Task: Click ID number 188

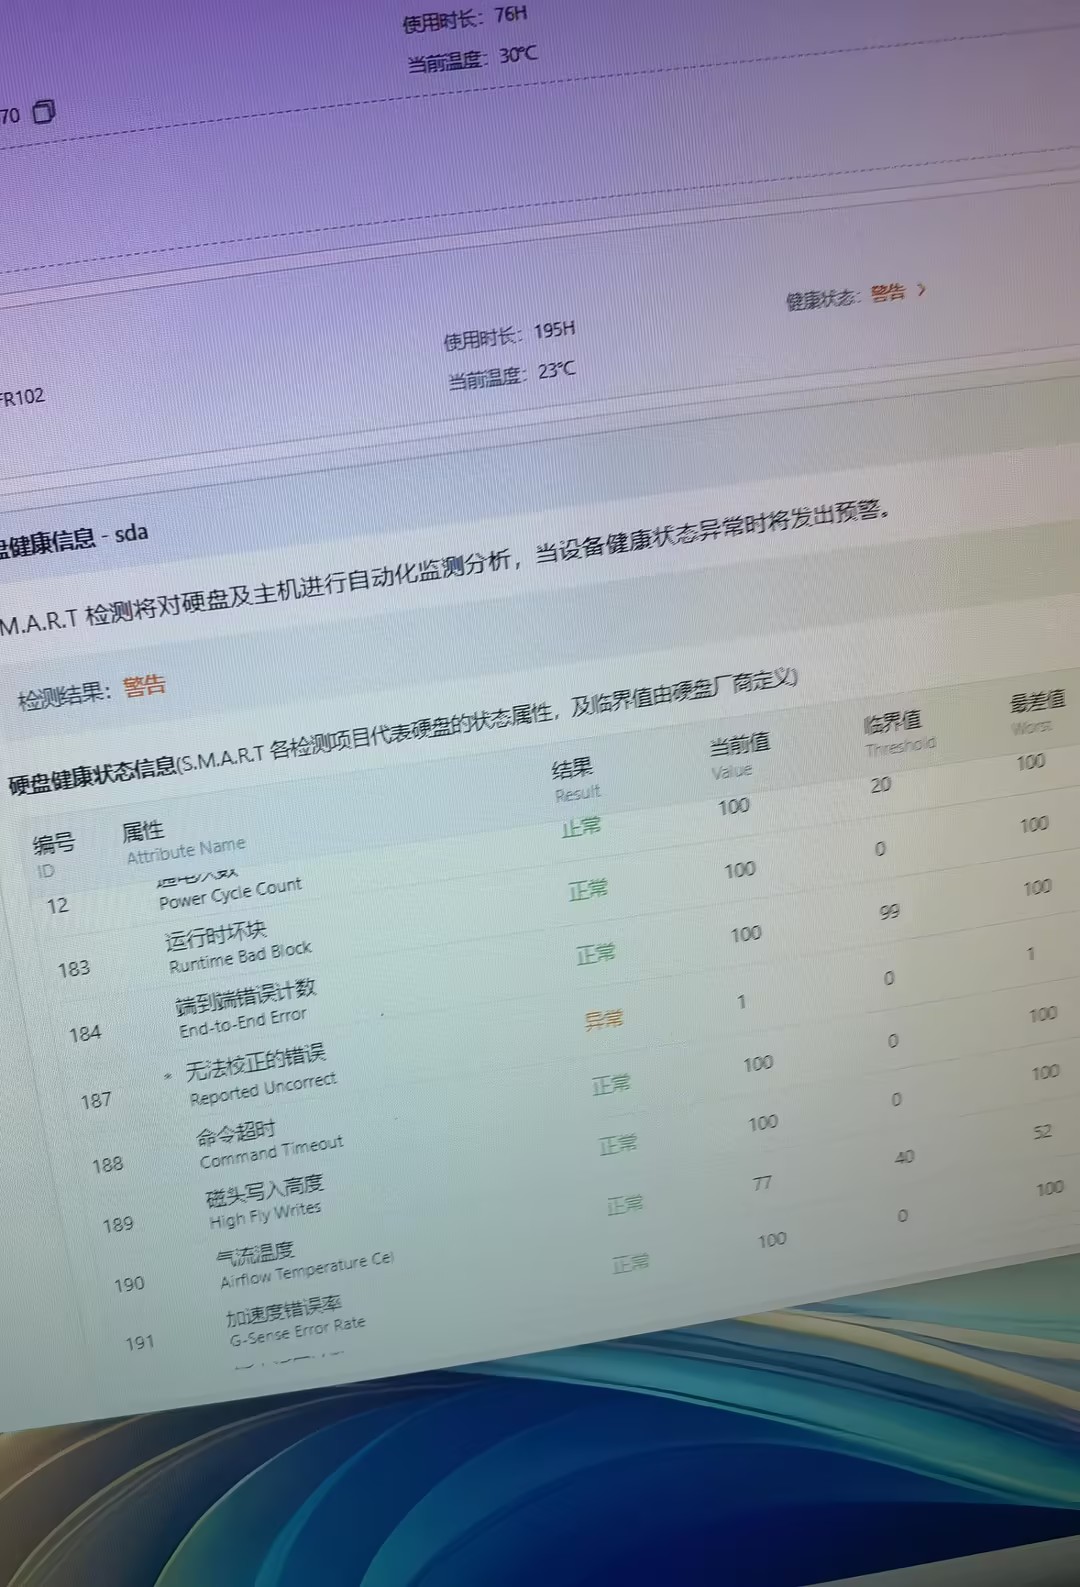Action: coord(107,1165)
